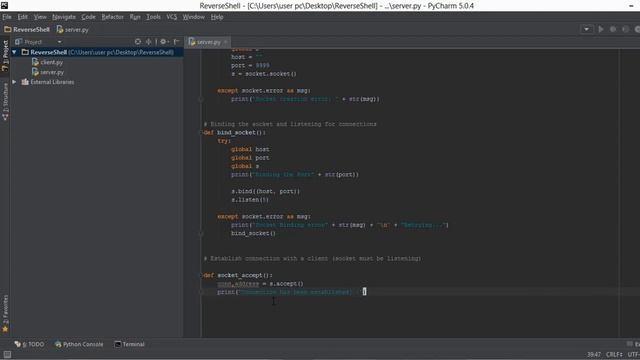Viewport: 640px width, 360px height.
Task: Click the CRLF line separator status
Action: click(614, 354)
